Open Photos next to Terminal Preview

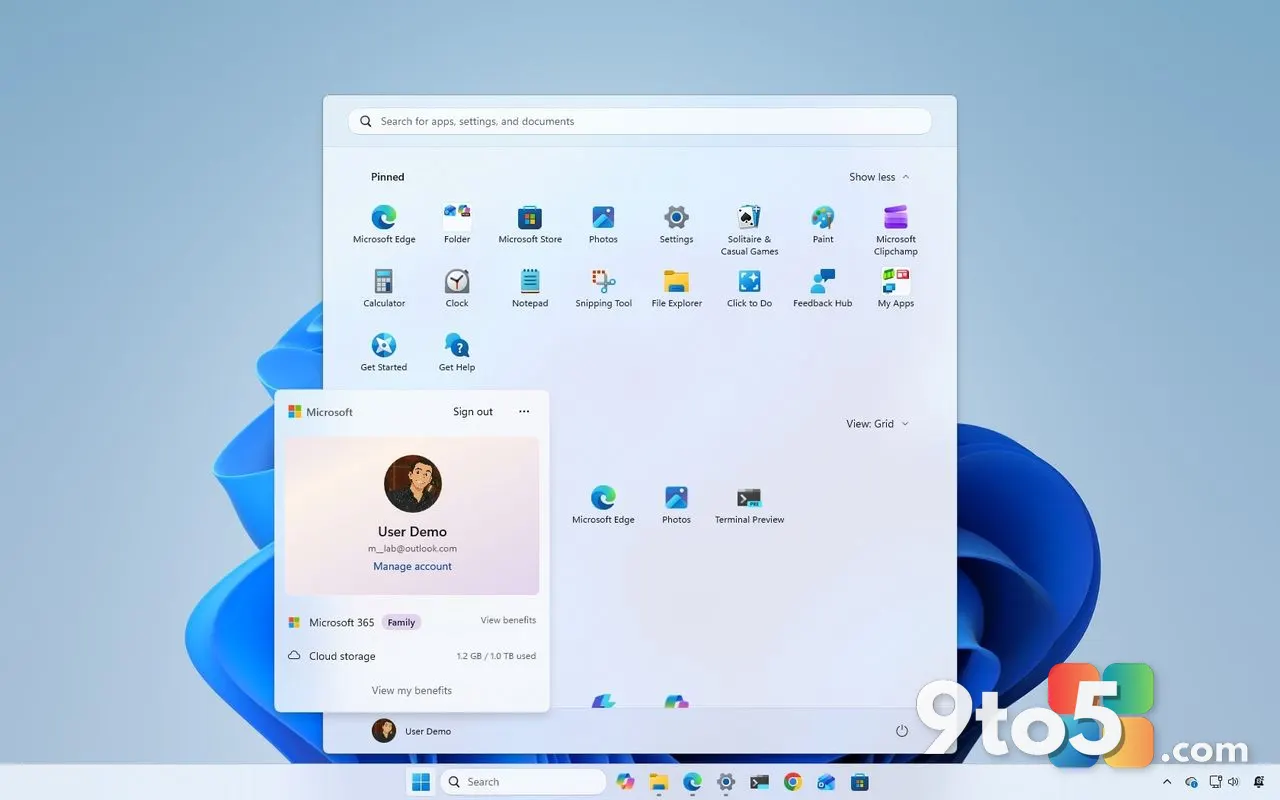pos(676,504)
